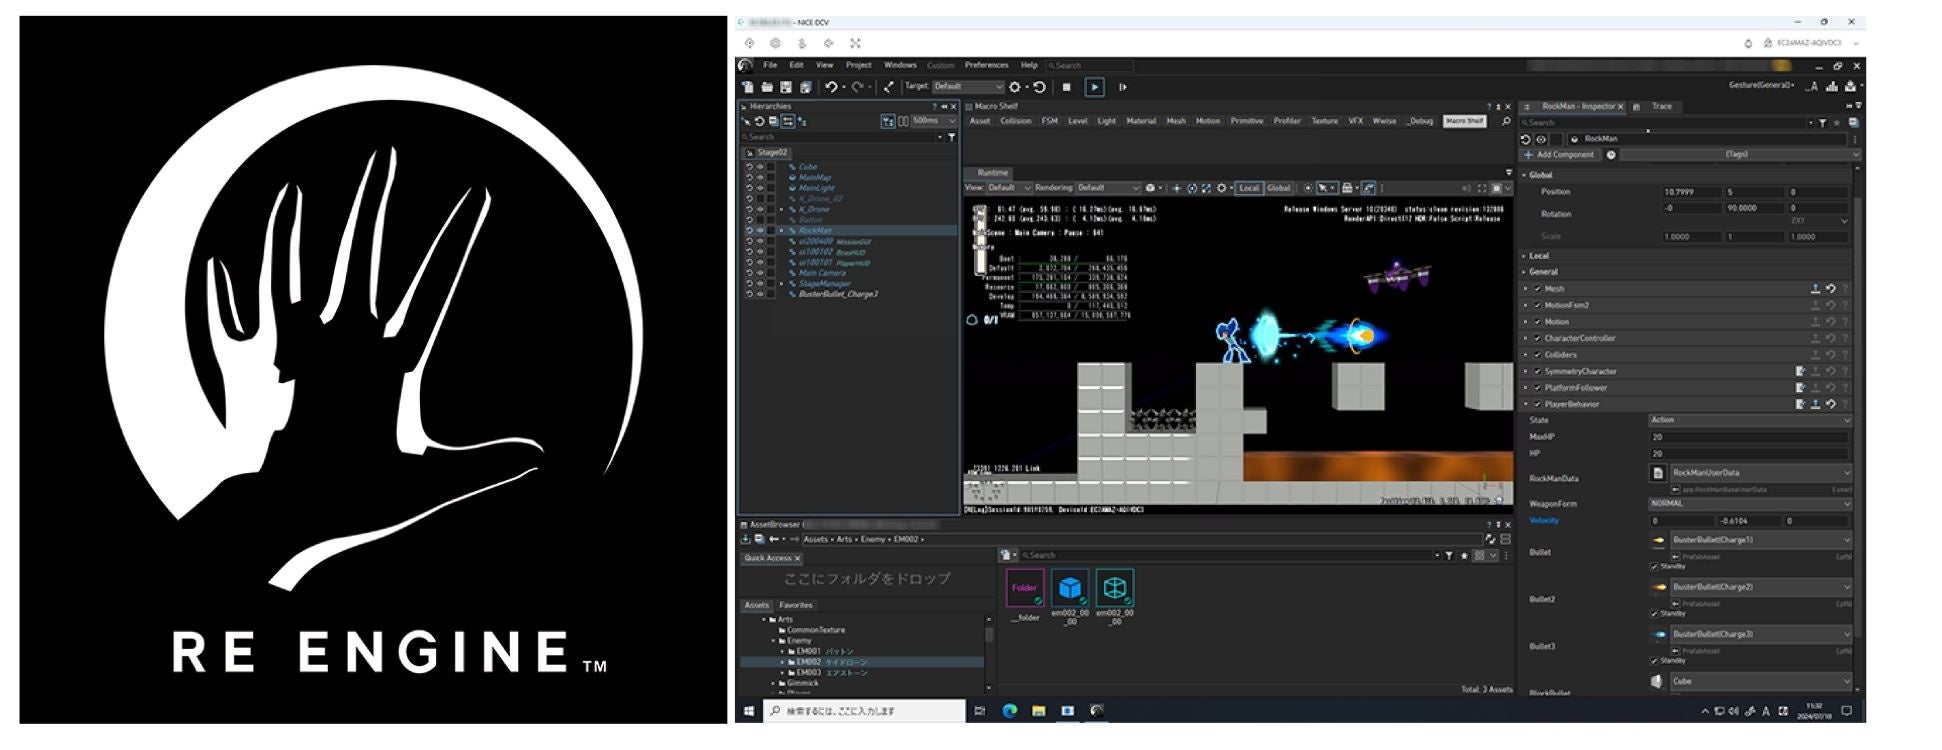Toggle the MotionFsm2 component checkbox
This screenshot has height=750, width=1942.
1537,306
